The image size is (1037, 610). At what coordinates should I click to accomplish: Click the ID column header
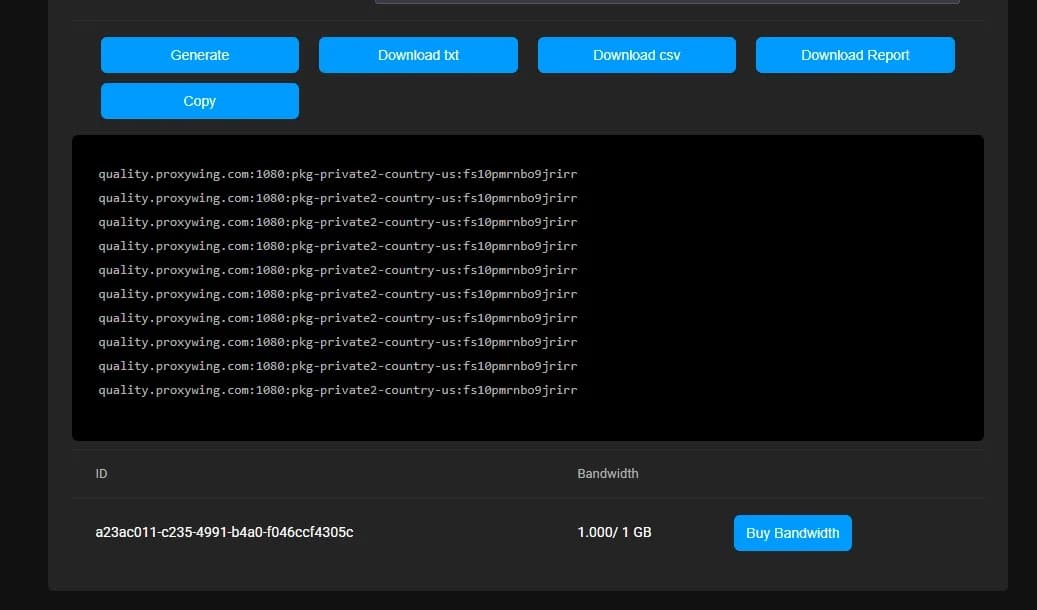(x=101, y=473)
